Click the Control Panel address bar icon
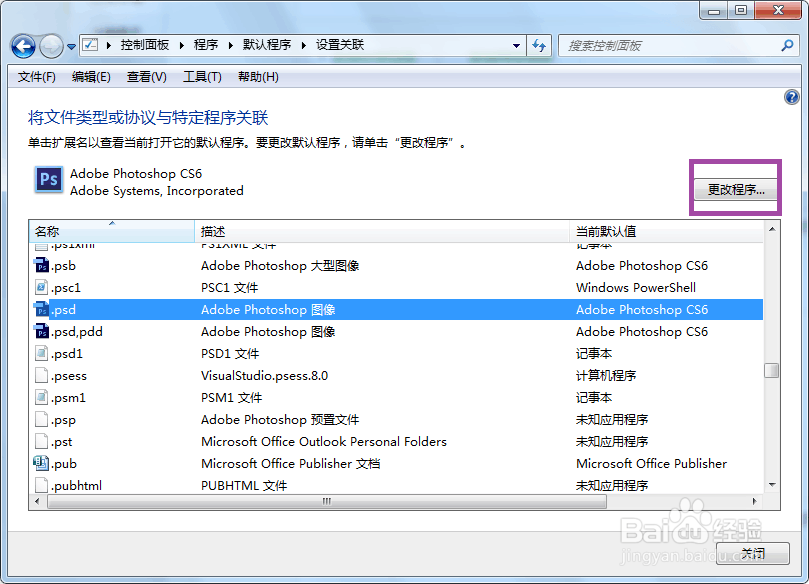This screenshot has width=809, height=584. tap(90, 45)
